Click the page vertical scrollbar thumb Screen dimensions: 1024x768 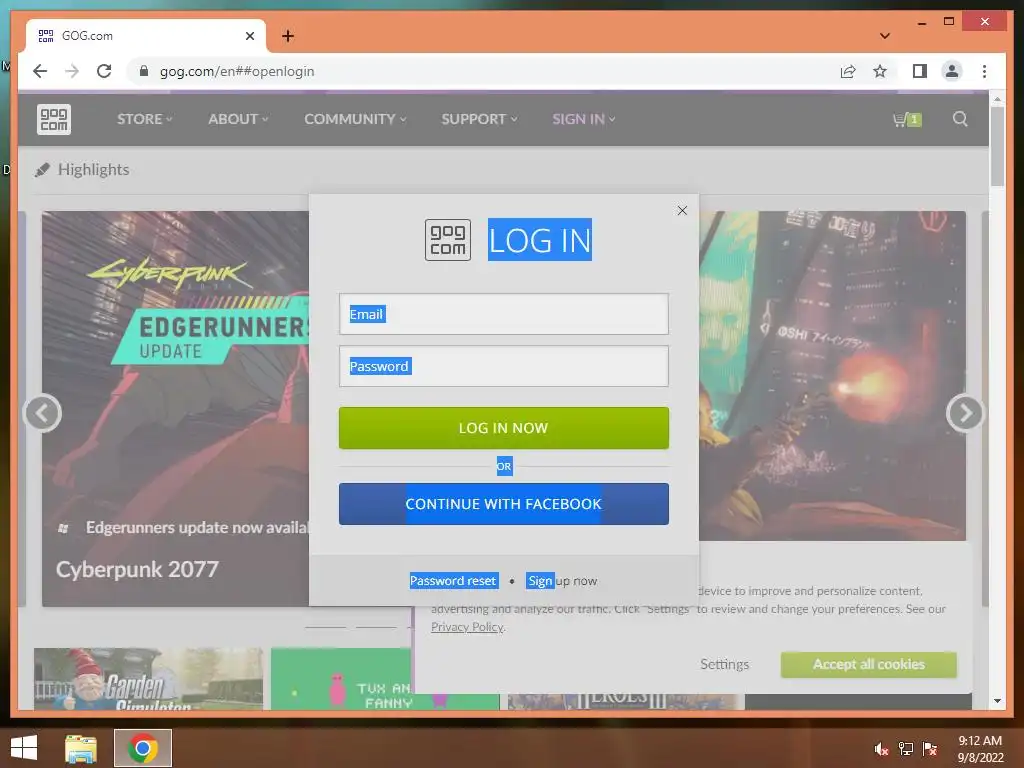997,146
